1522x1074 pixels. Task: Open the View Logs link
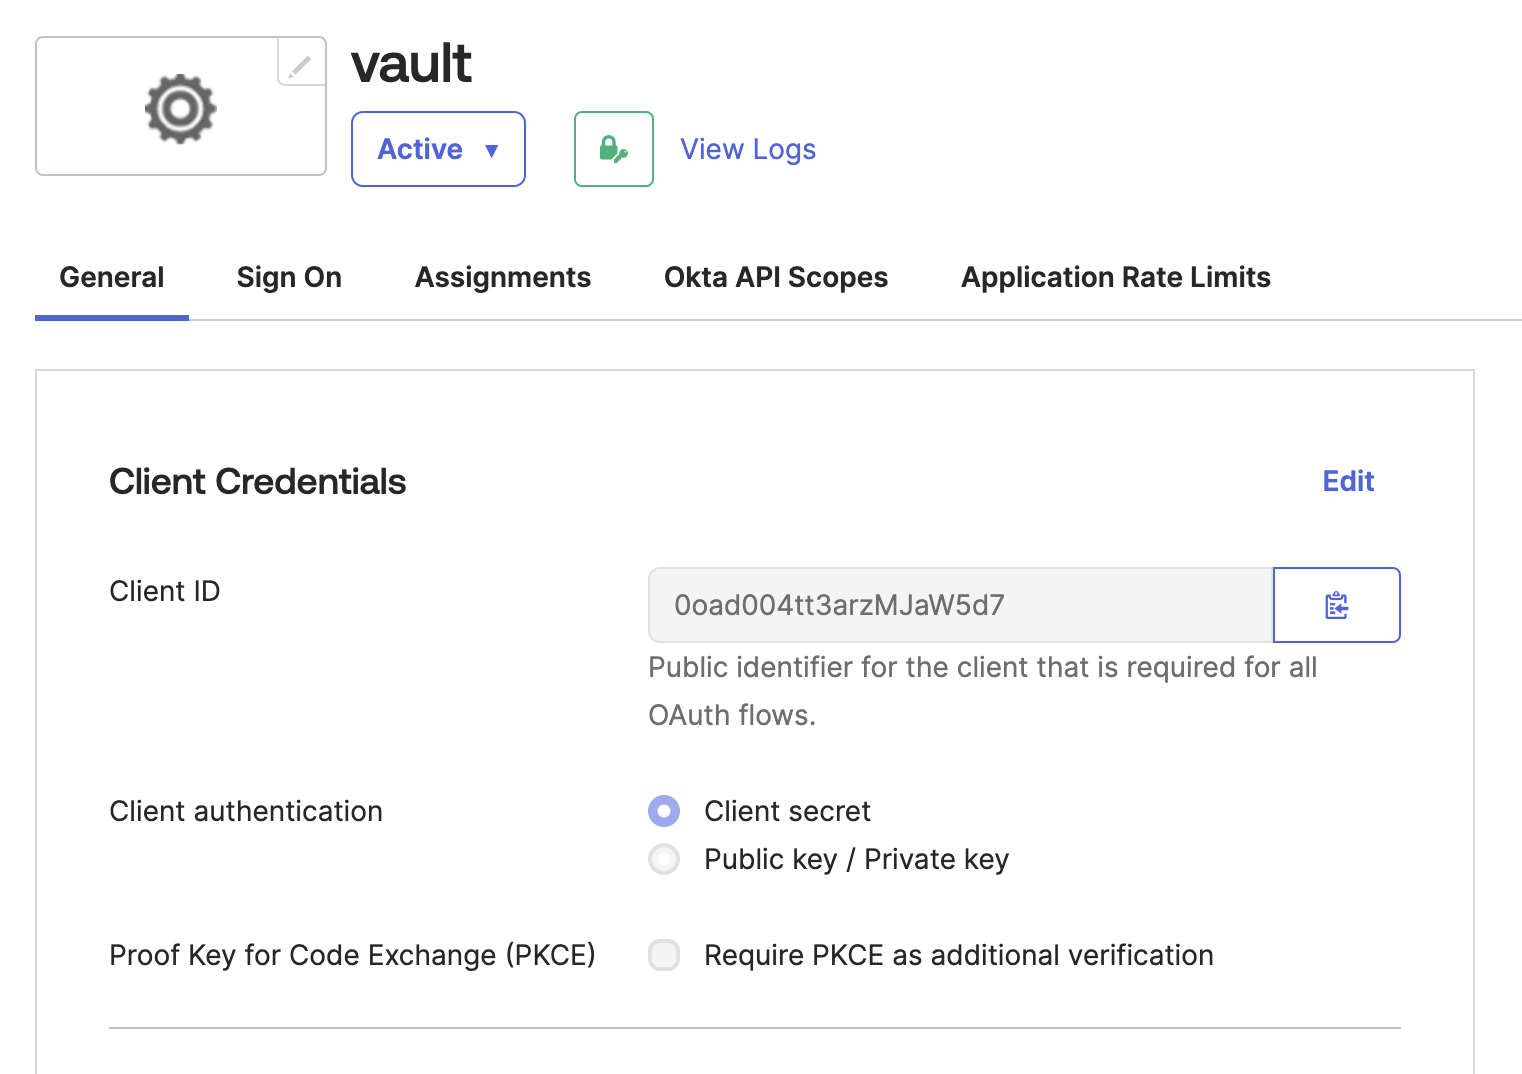(748, 149)
